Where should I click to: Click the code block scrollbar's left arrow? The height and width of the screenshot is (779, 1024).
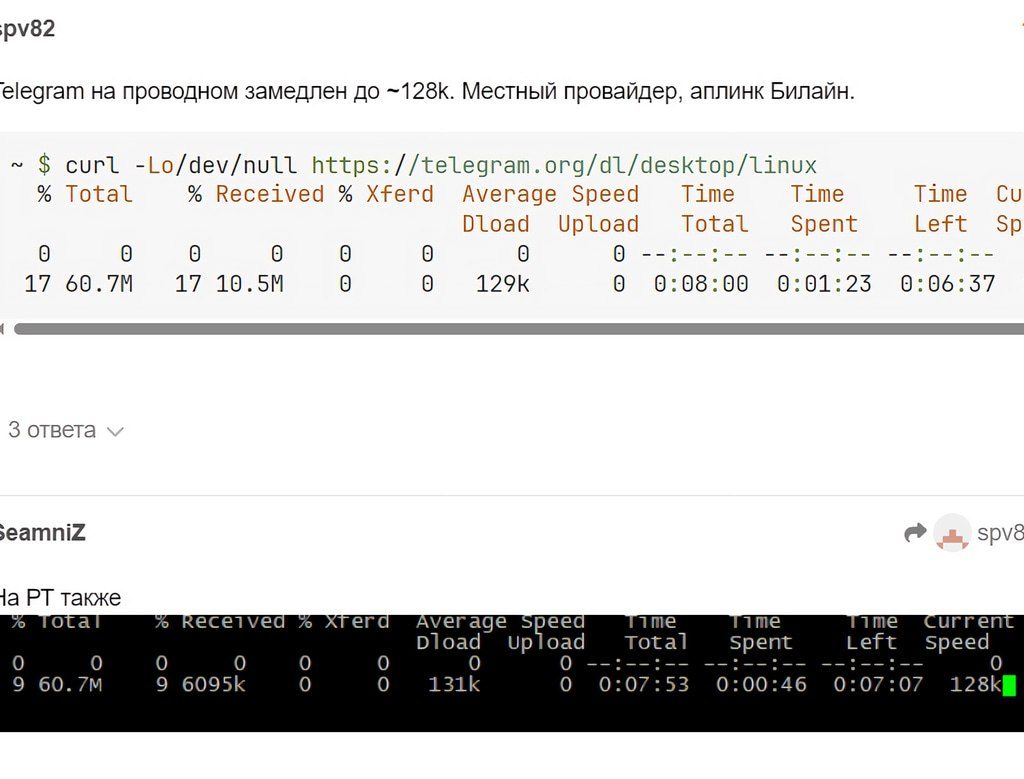3,328
